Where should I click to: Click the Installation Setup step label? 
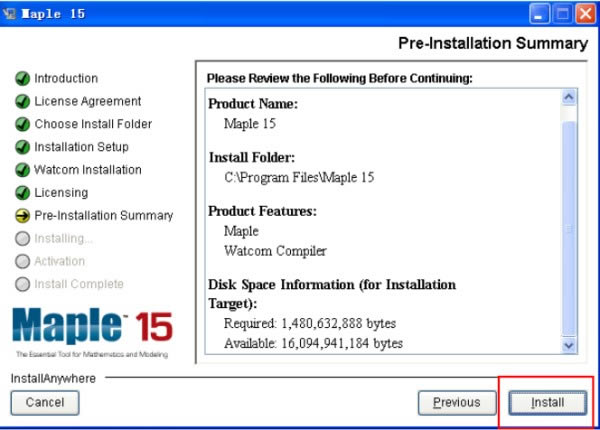[82, 147]
